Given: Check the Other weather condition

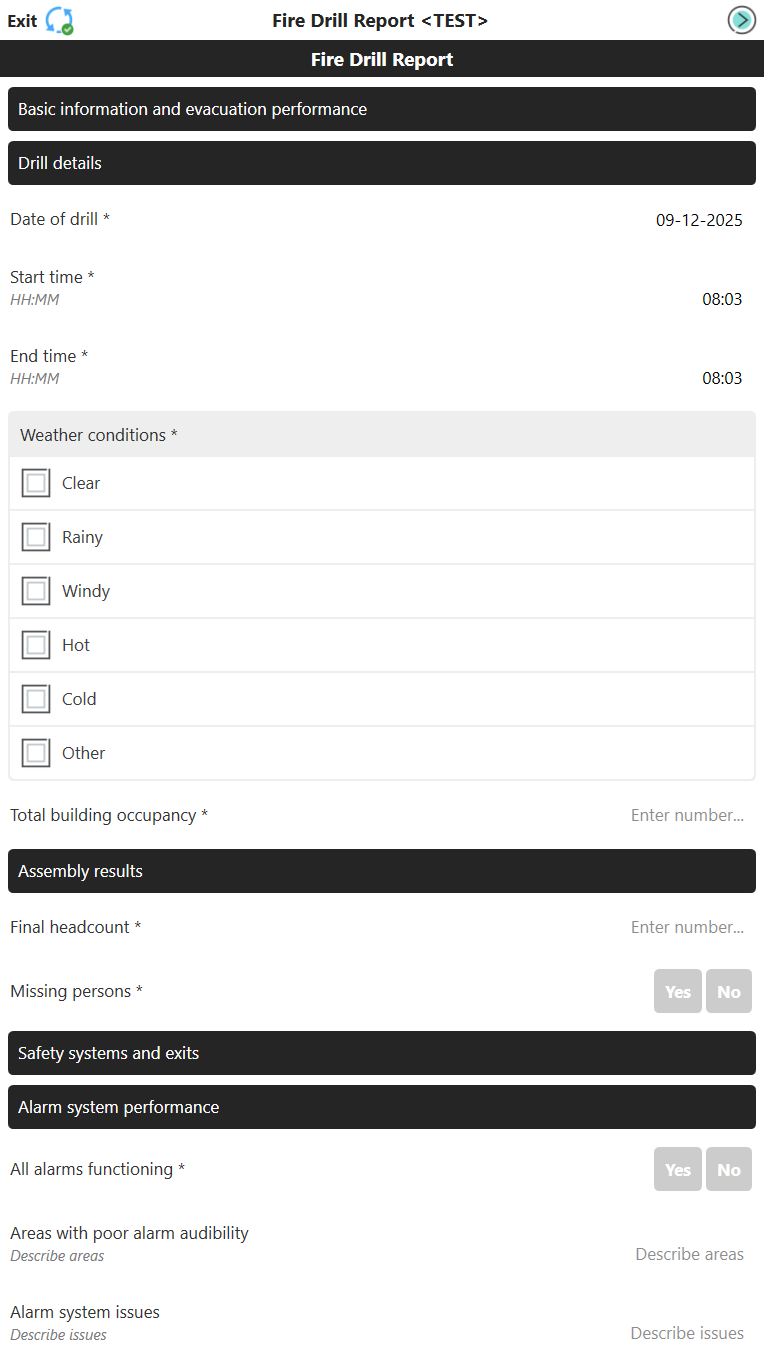Looking at the screenshot, I should (36, 752).
